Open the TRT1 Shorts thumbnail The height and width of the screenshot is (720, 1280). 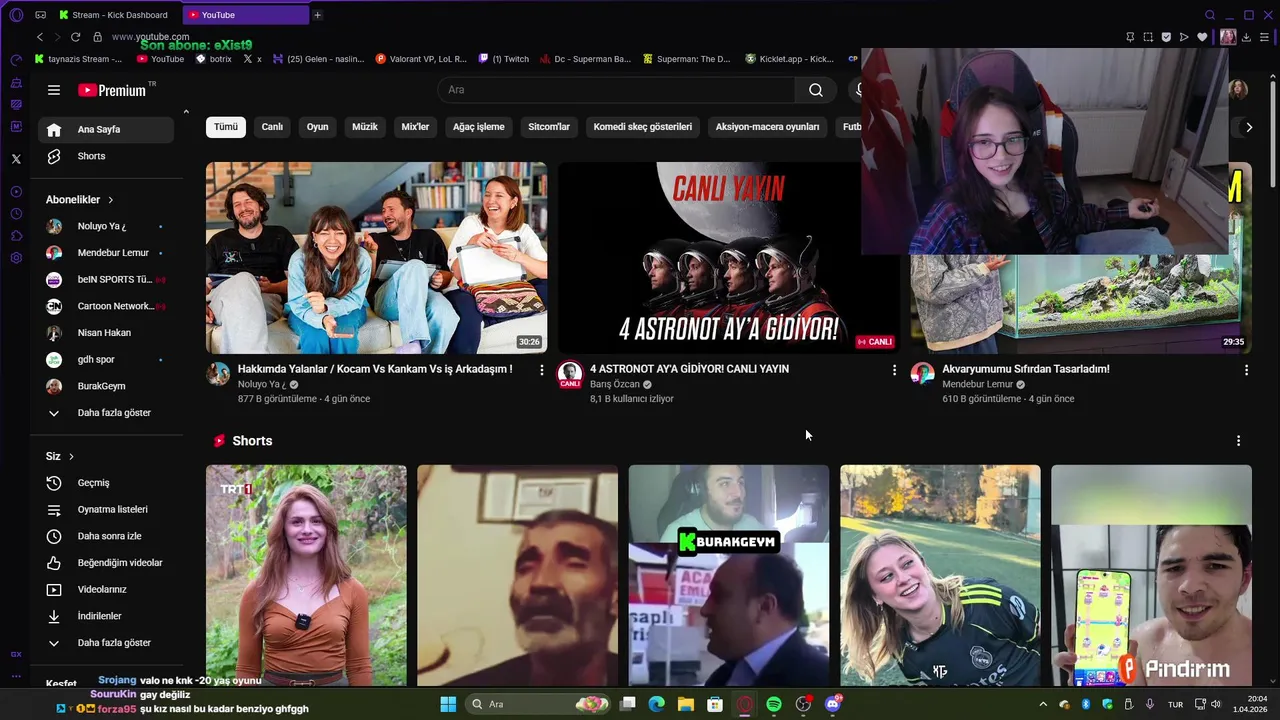[306, 575]
